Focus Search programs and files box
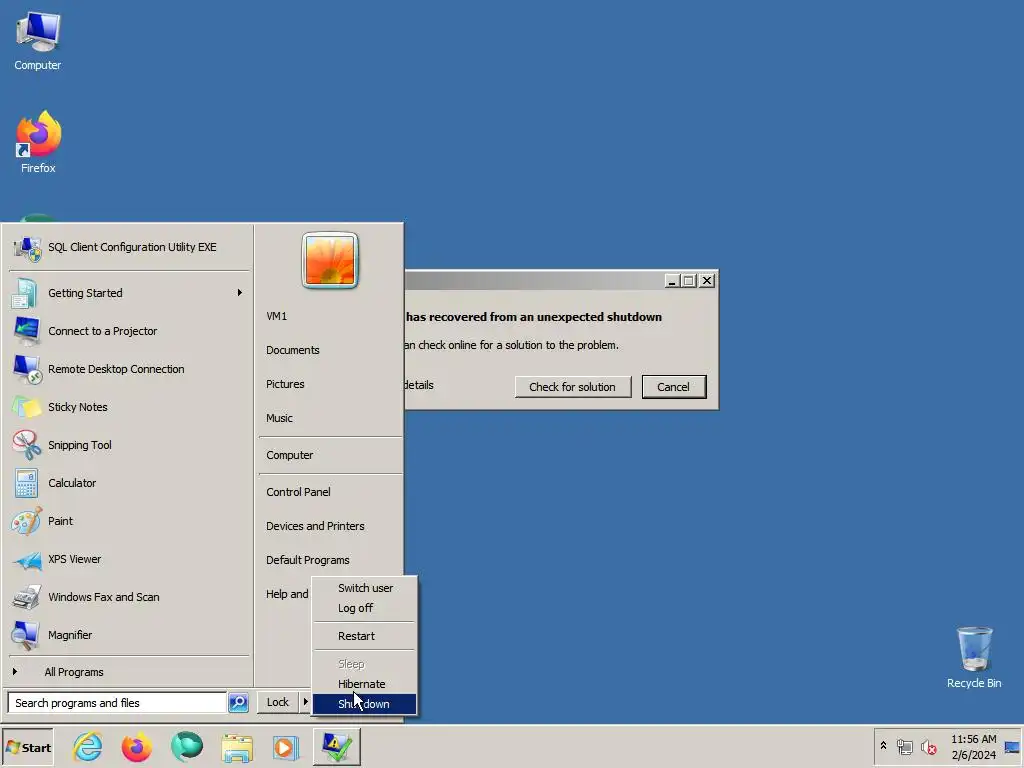The width and height of the screenshot is (1024, 768). (x=117, y=703)
